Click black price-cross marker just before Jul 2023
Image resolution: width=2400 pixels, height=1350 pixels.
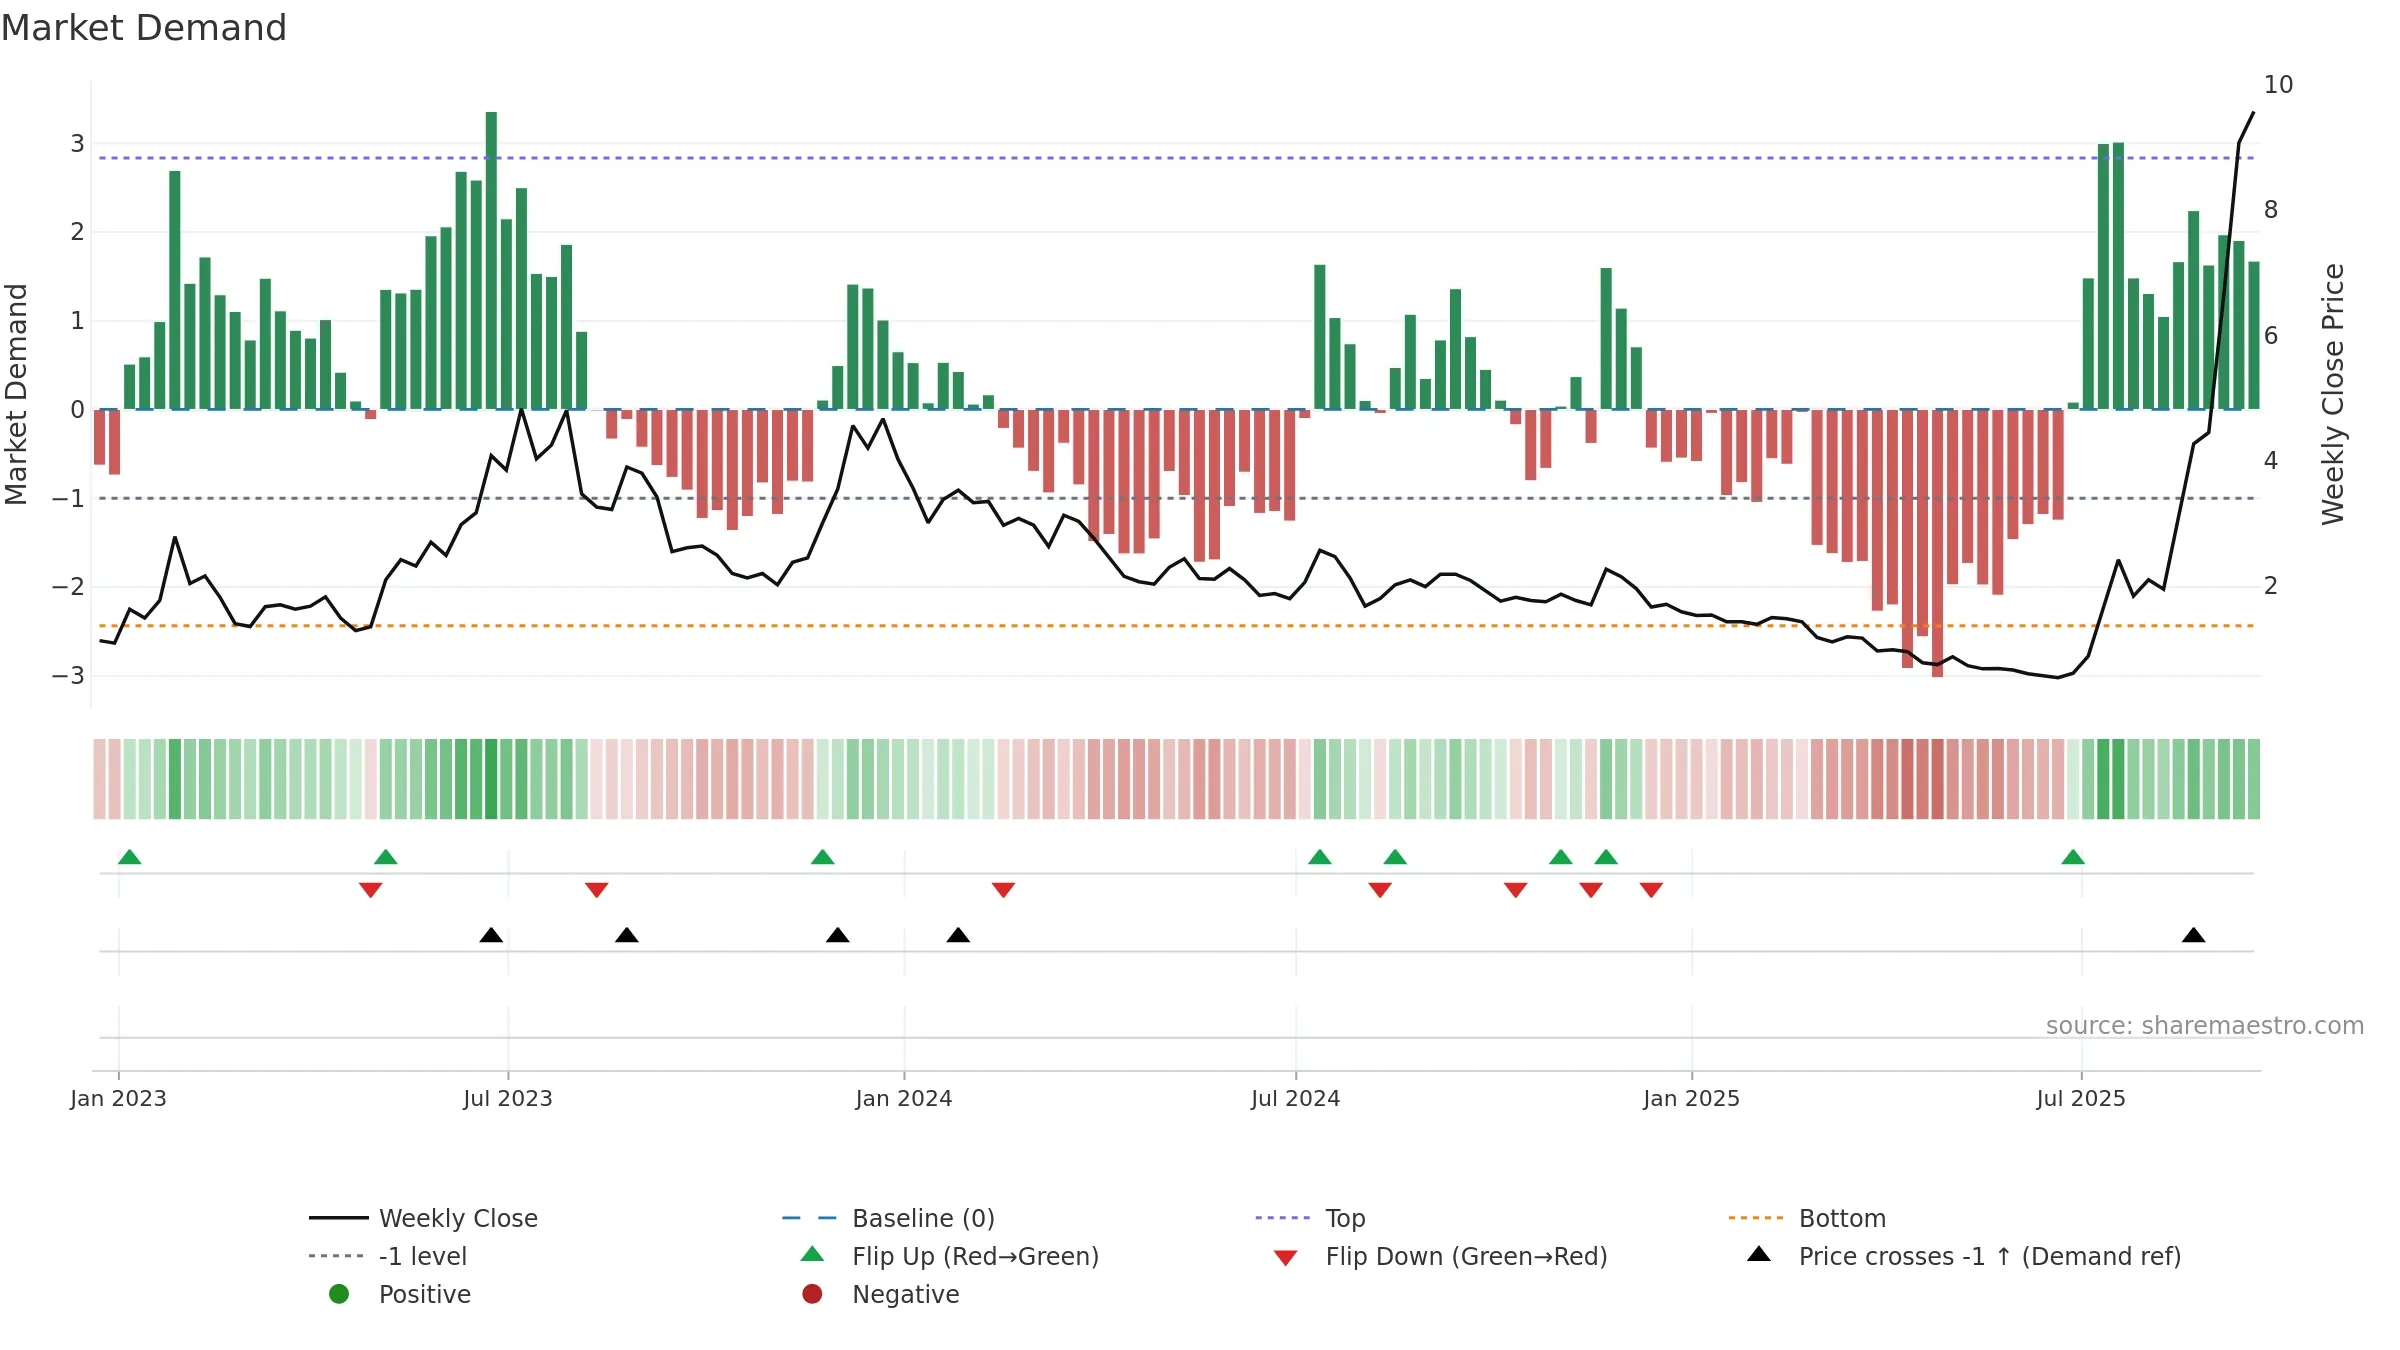[x=491, y=935]
